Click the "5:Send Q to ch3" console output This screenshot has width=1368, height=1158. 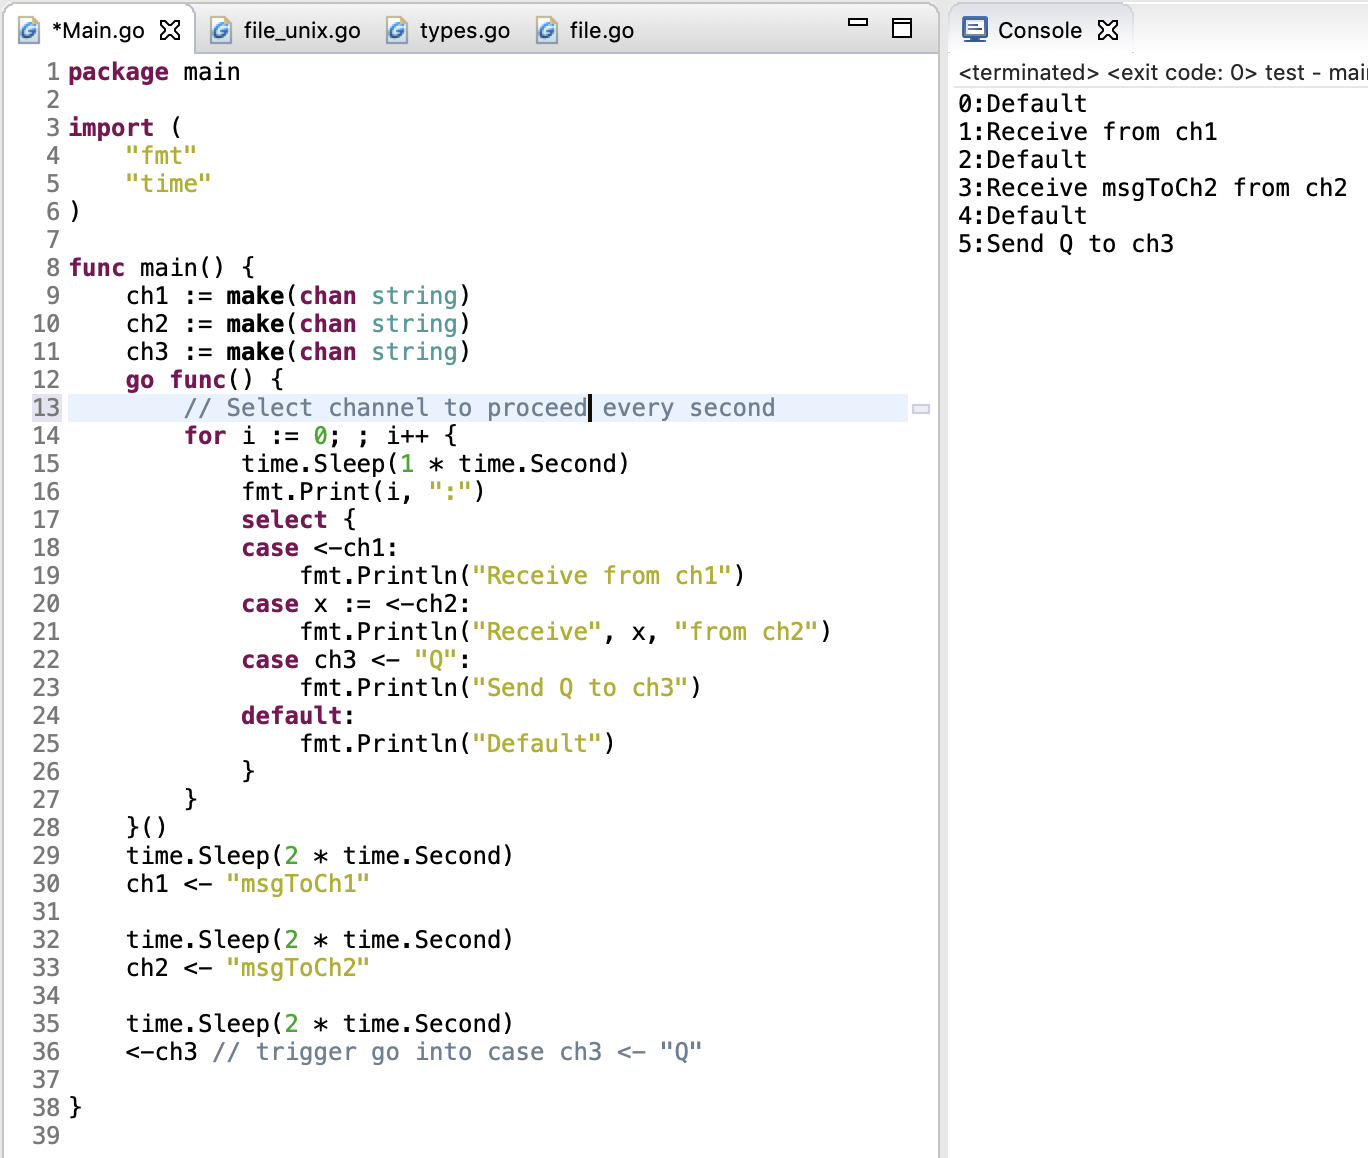[1065, 244]
